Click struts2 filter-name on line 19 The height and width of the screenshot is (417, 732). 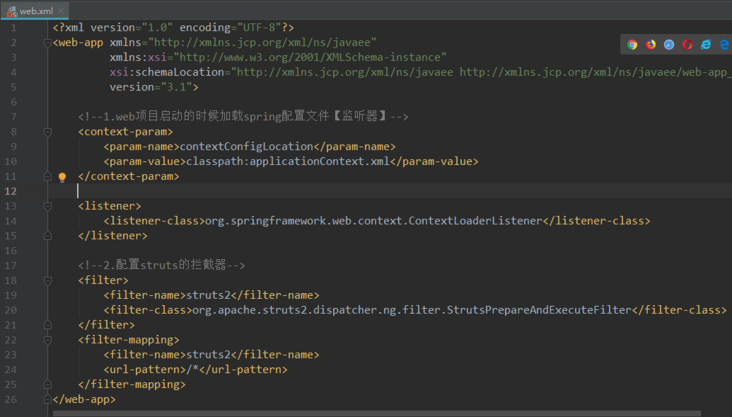coord(208,295)
